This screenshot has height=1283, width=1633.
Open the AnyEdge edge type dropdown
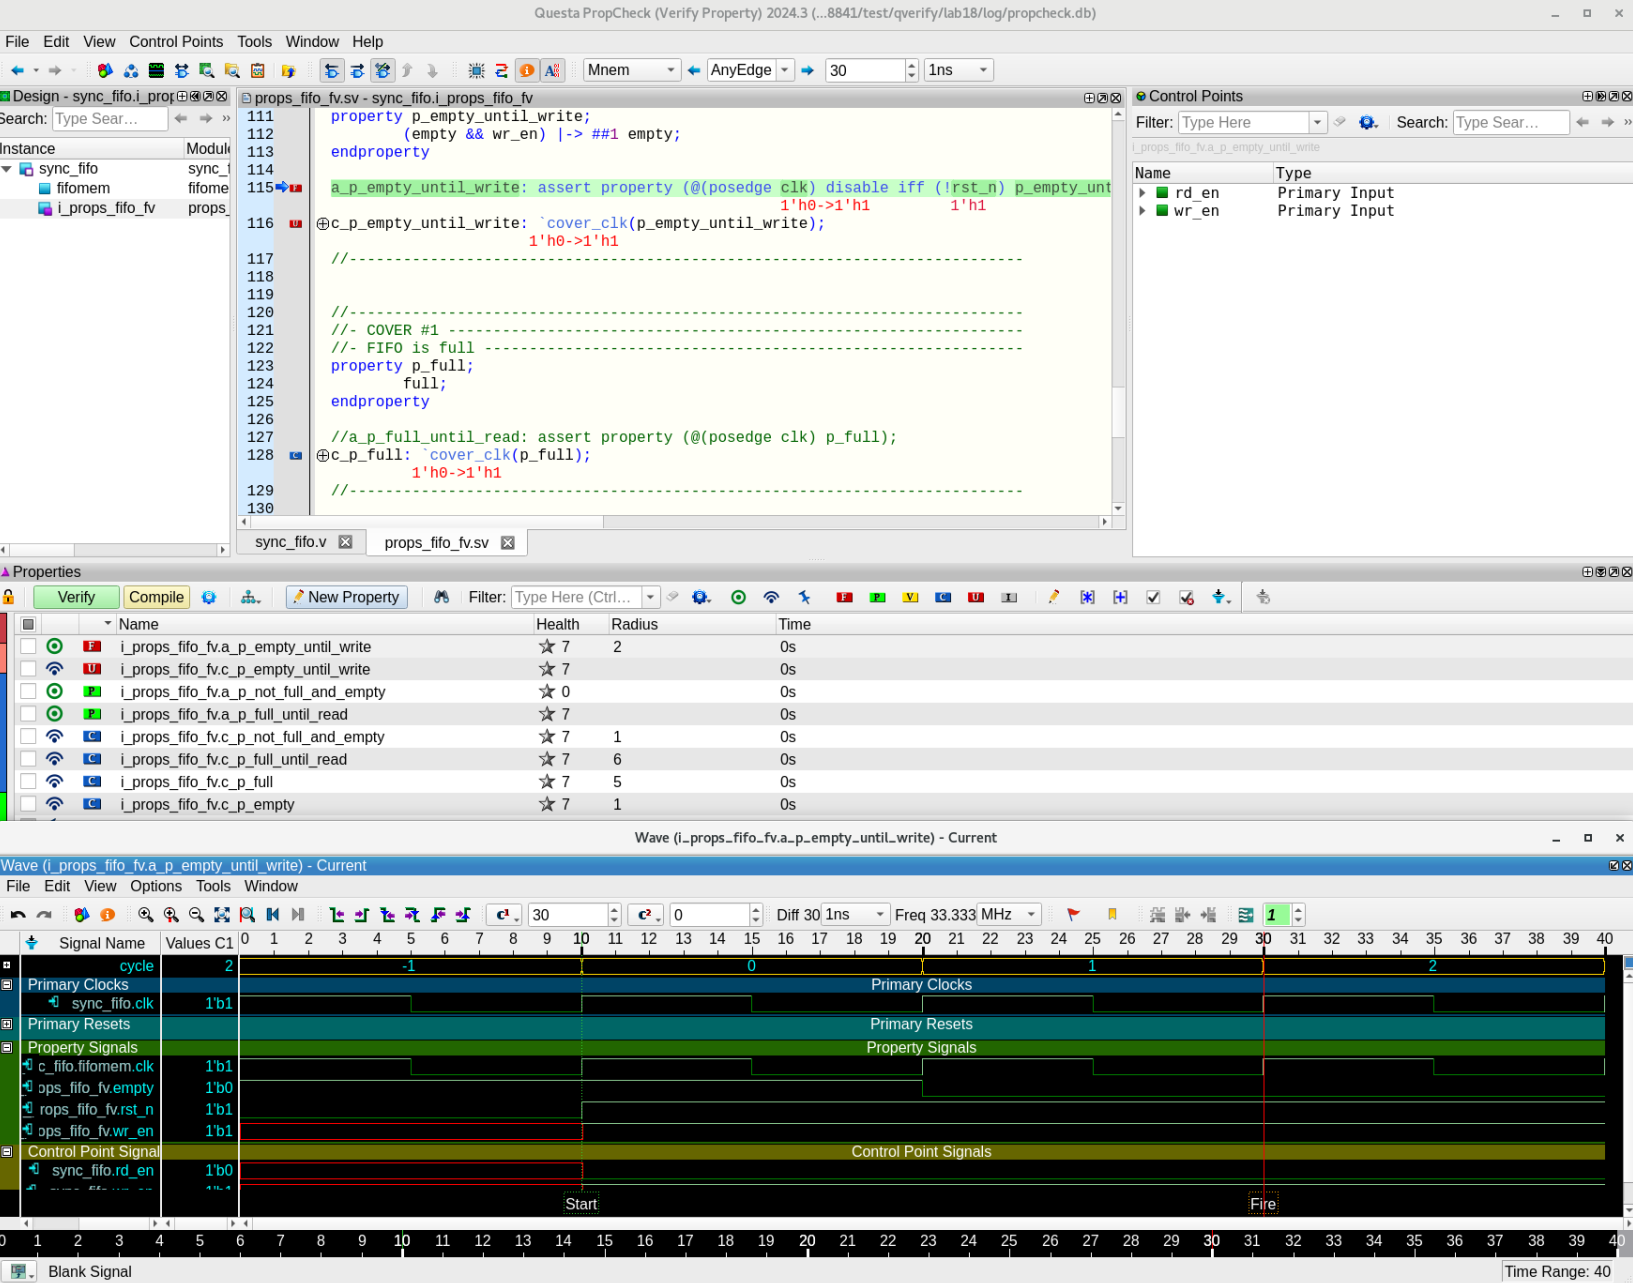tap(785, 70)
